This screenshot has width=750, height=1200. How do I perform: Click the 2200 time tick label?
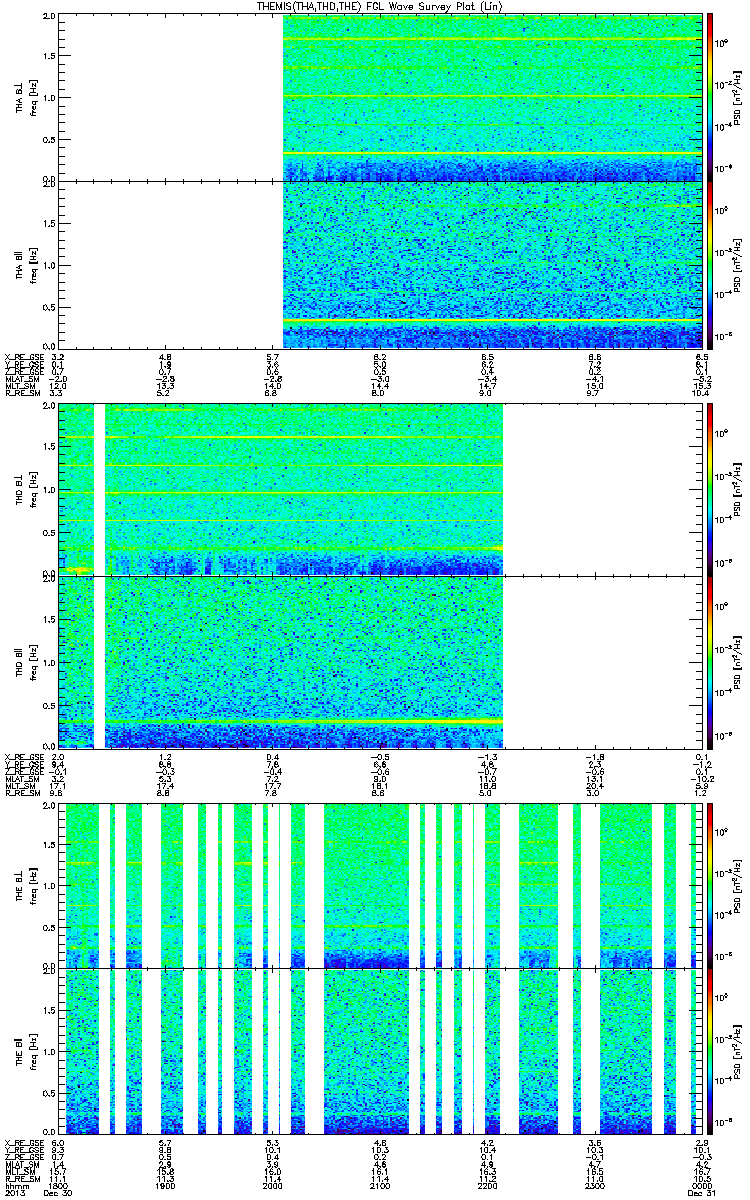tap(487, 1184)
